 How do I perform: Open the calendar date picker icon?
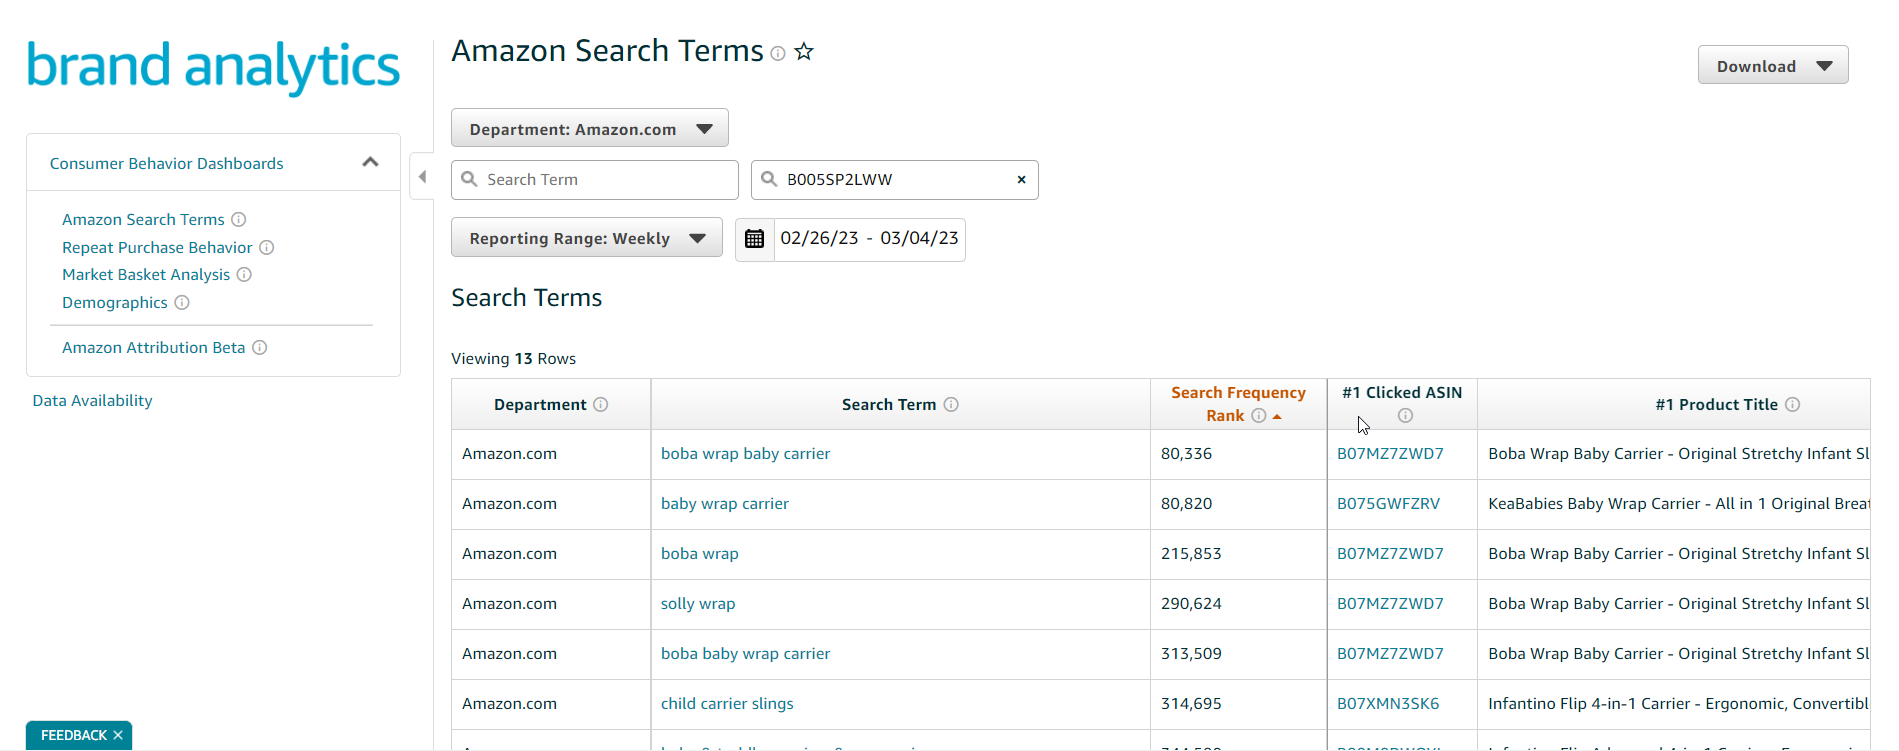coord(755,239)
